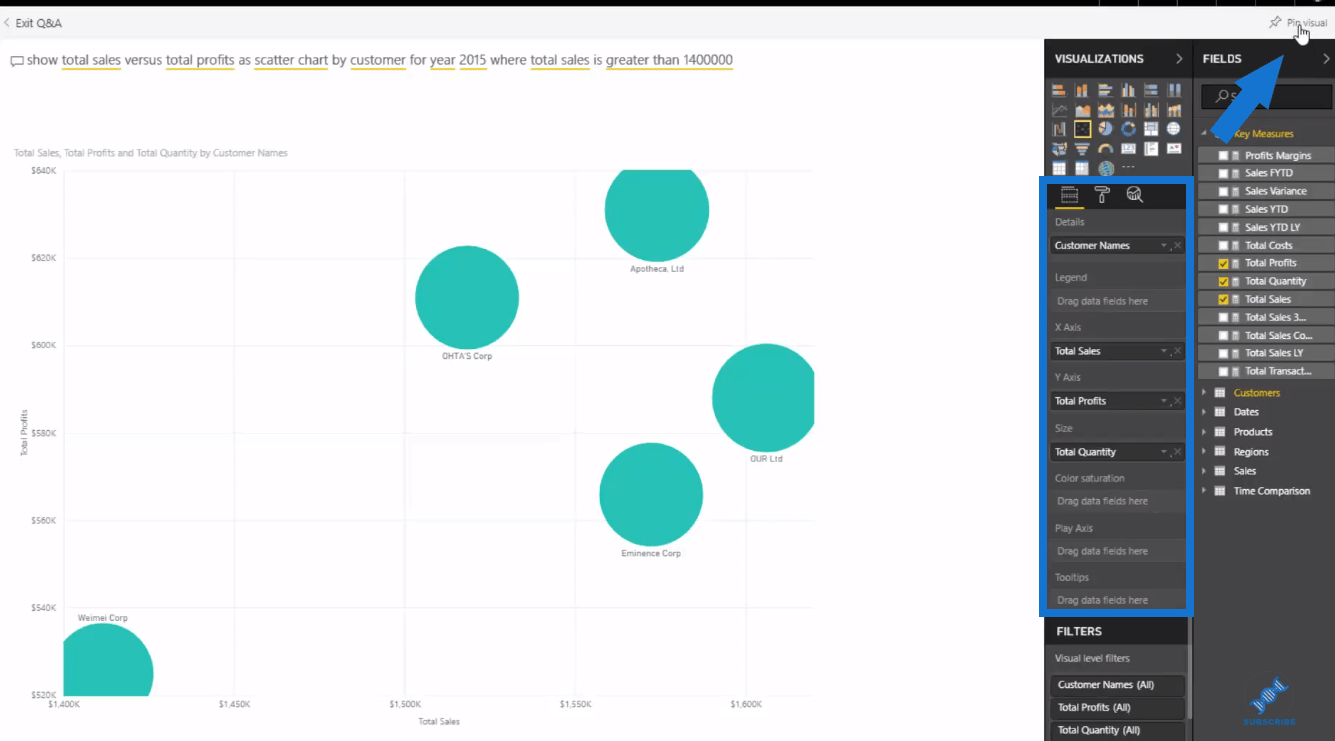Screen dimensions: 1335x741
Task: Check the Profits Margins measure
Action: click(x=1224, y=156)
